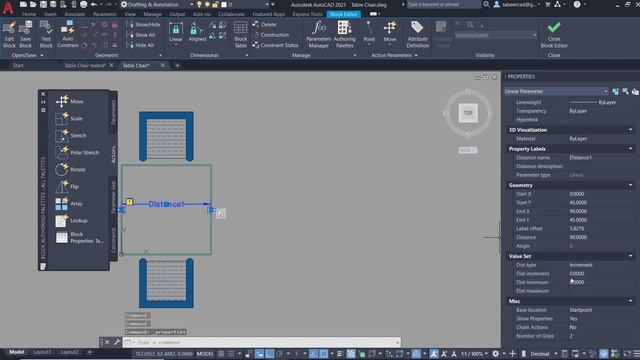The width and height of the screenshot is (640, 360).
Task: Switch to the Block Editor ribbon tab
Action: [x=343, y=14]
